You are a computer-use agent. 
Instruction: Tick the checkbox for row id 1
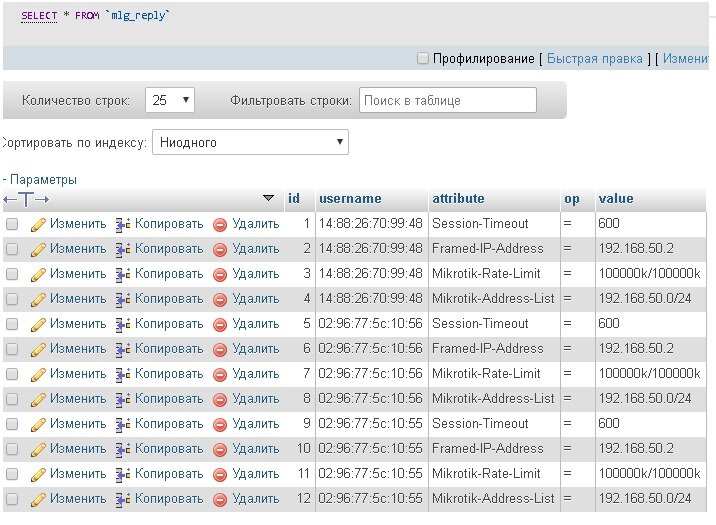pyautogui.click(x=12, y=224)
